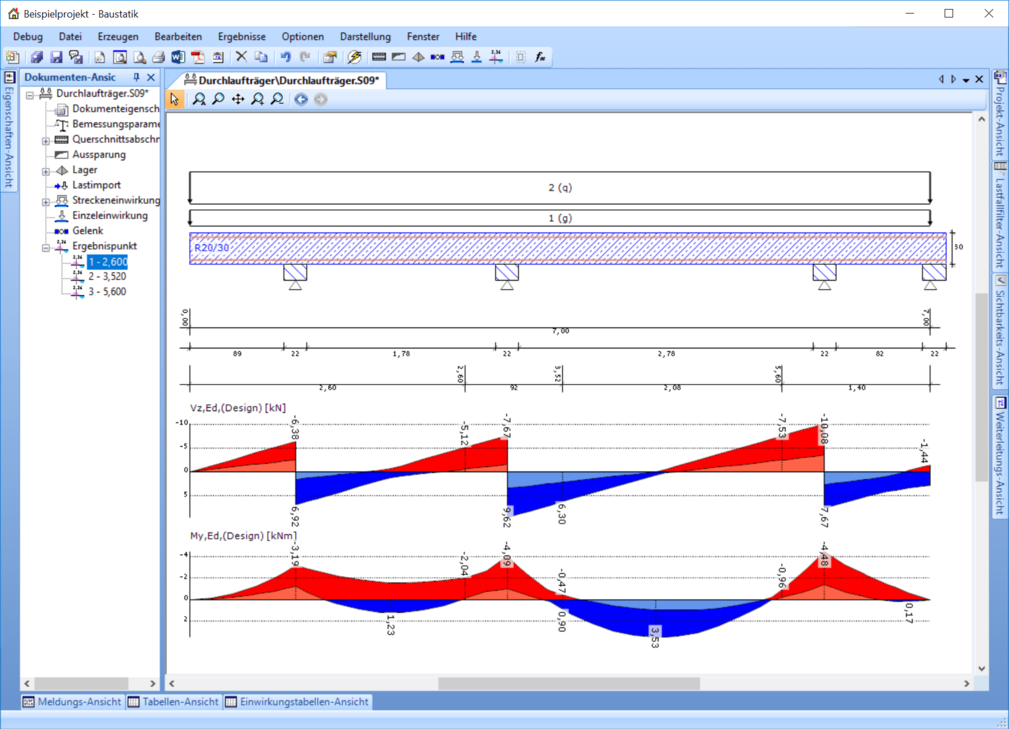Click the Save icon in the toolbar
This screenshot has width=1009, height=729.
pyautogui.click(x=56, y=58)
